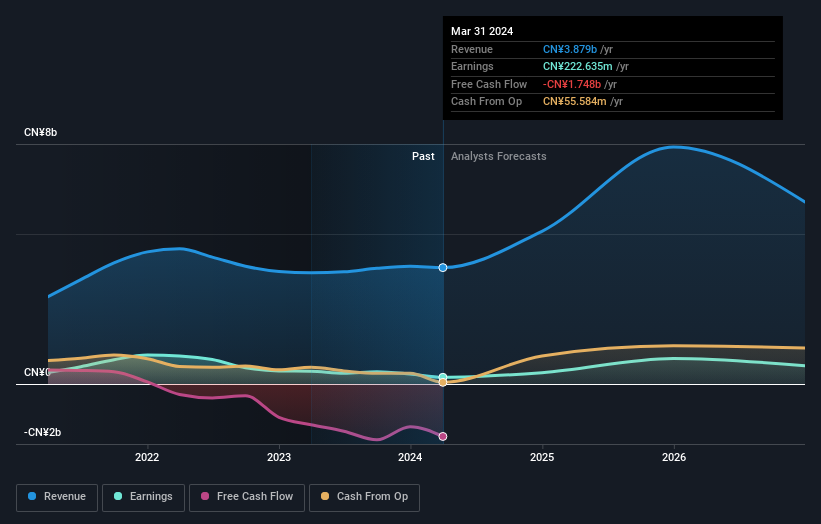Click the pink Free Cash Flow legend dot

pyautogui.click(x=205, y=496)
